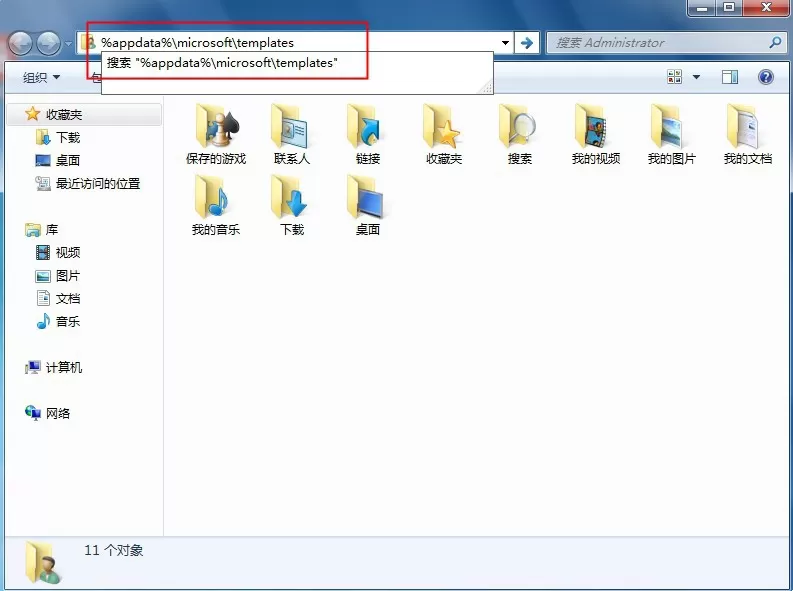The image size is (793, 591).
Task: Open the 我的视频 folder
Action: click(x=595, y=134)
